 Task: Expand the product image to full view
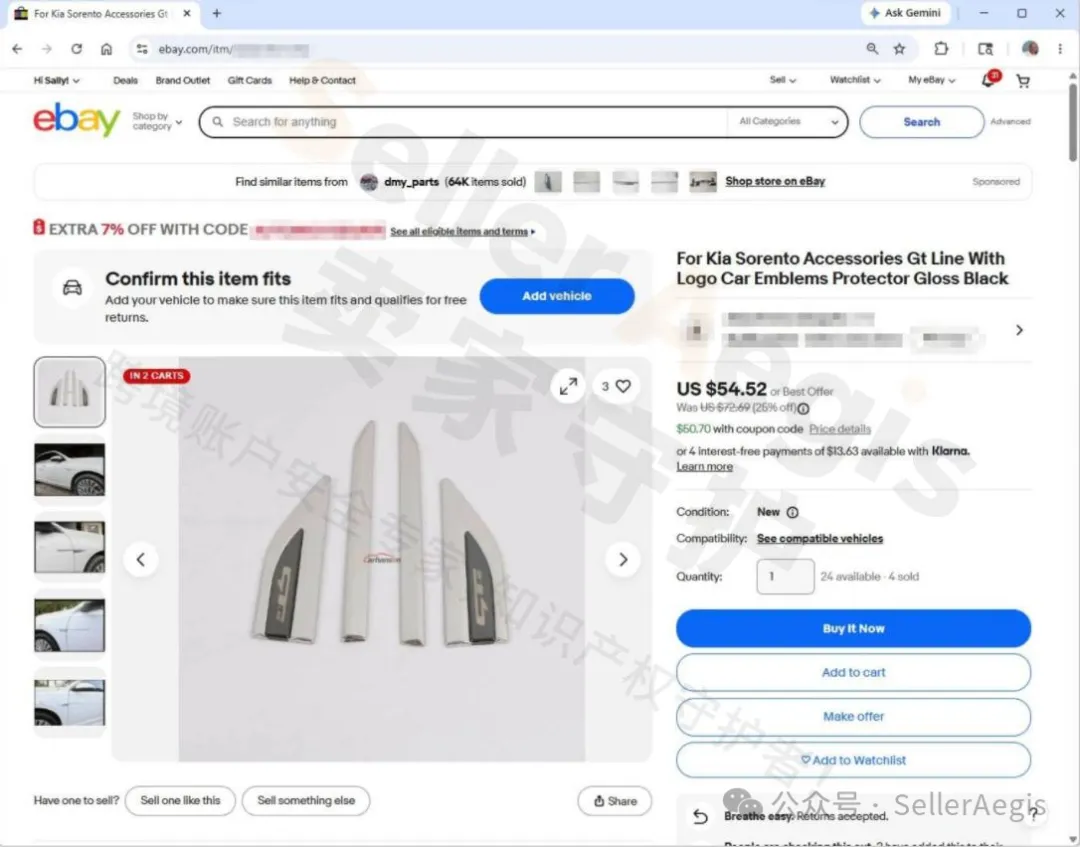pos(568,387)
